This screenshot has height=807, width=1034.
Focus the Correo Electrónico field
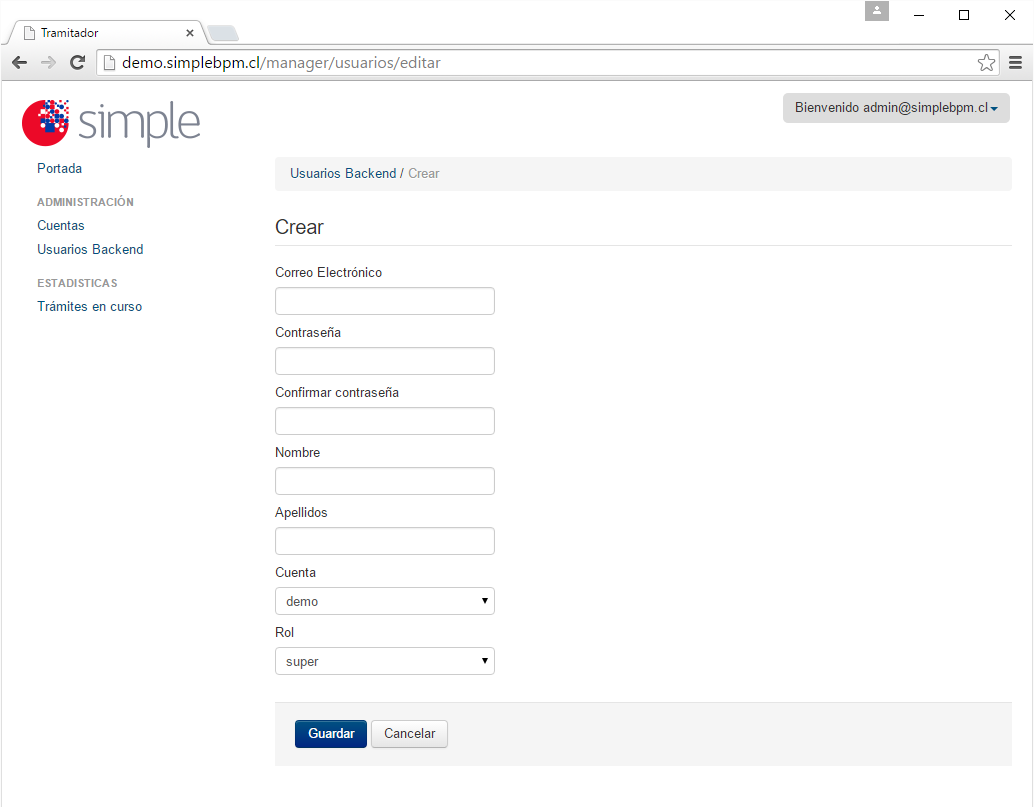click(x=384, y=301)
